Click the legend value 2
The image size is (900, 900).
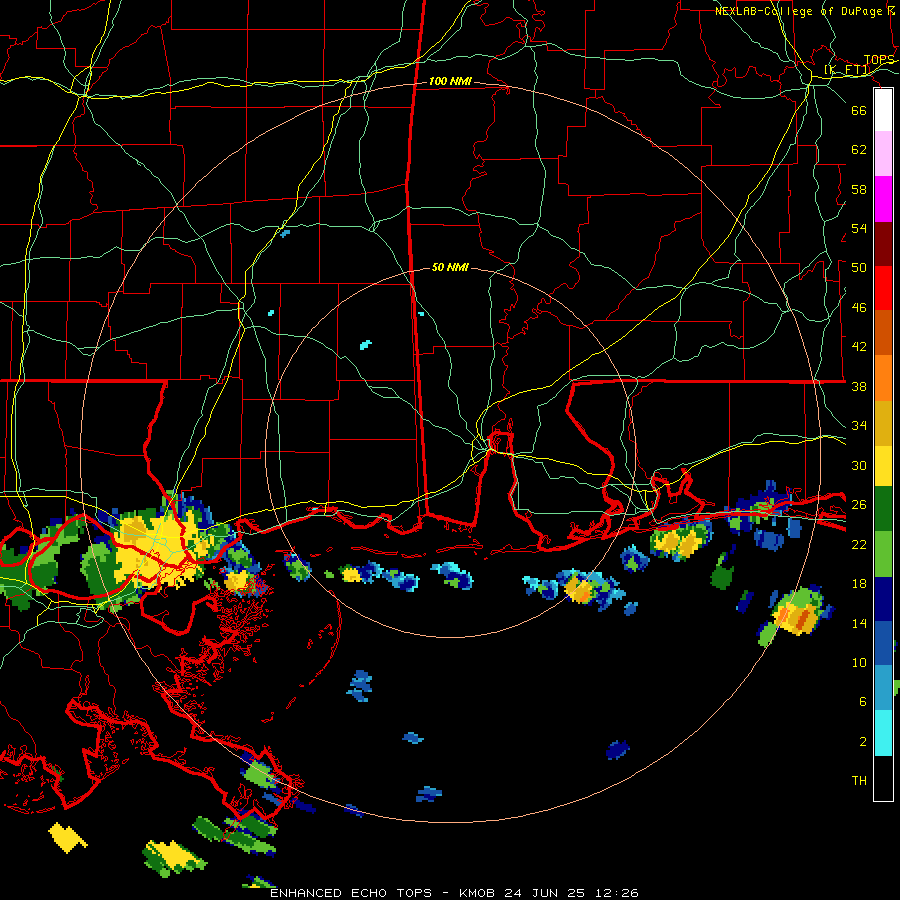click(x=863, y=742)
